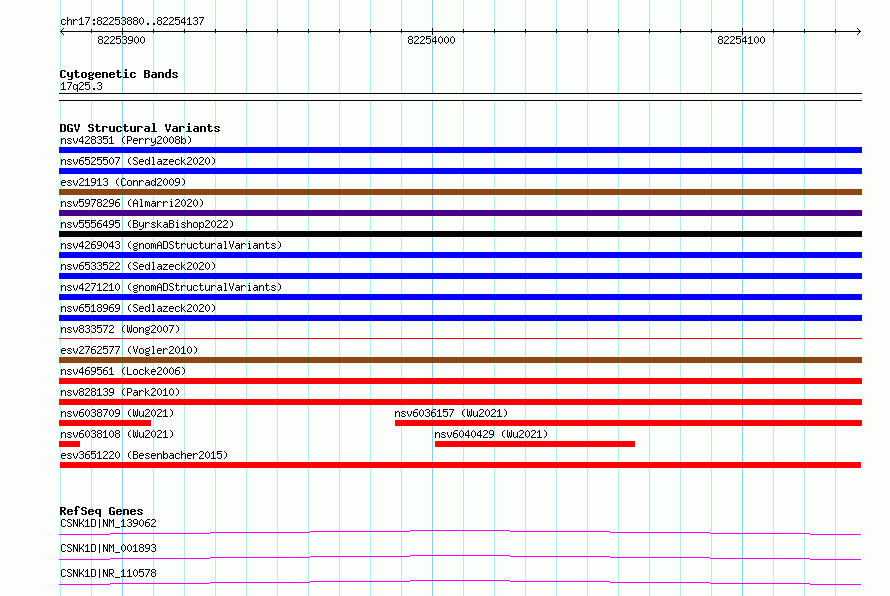The image size is (890, 596).
Task: Select the magenta line of CSNK1D|NR_110578
Action: (460, 582)
